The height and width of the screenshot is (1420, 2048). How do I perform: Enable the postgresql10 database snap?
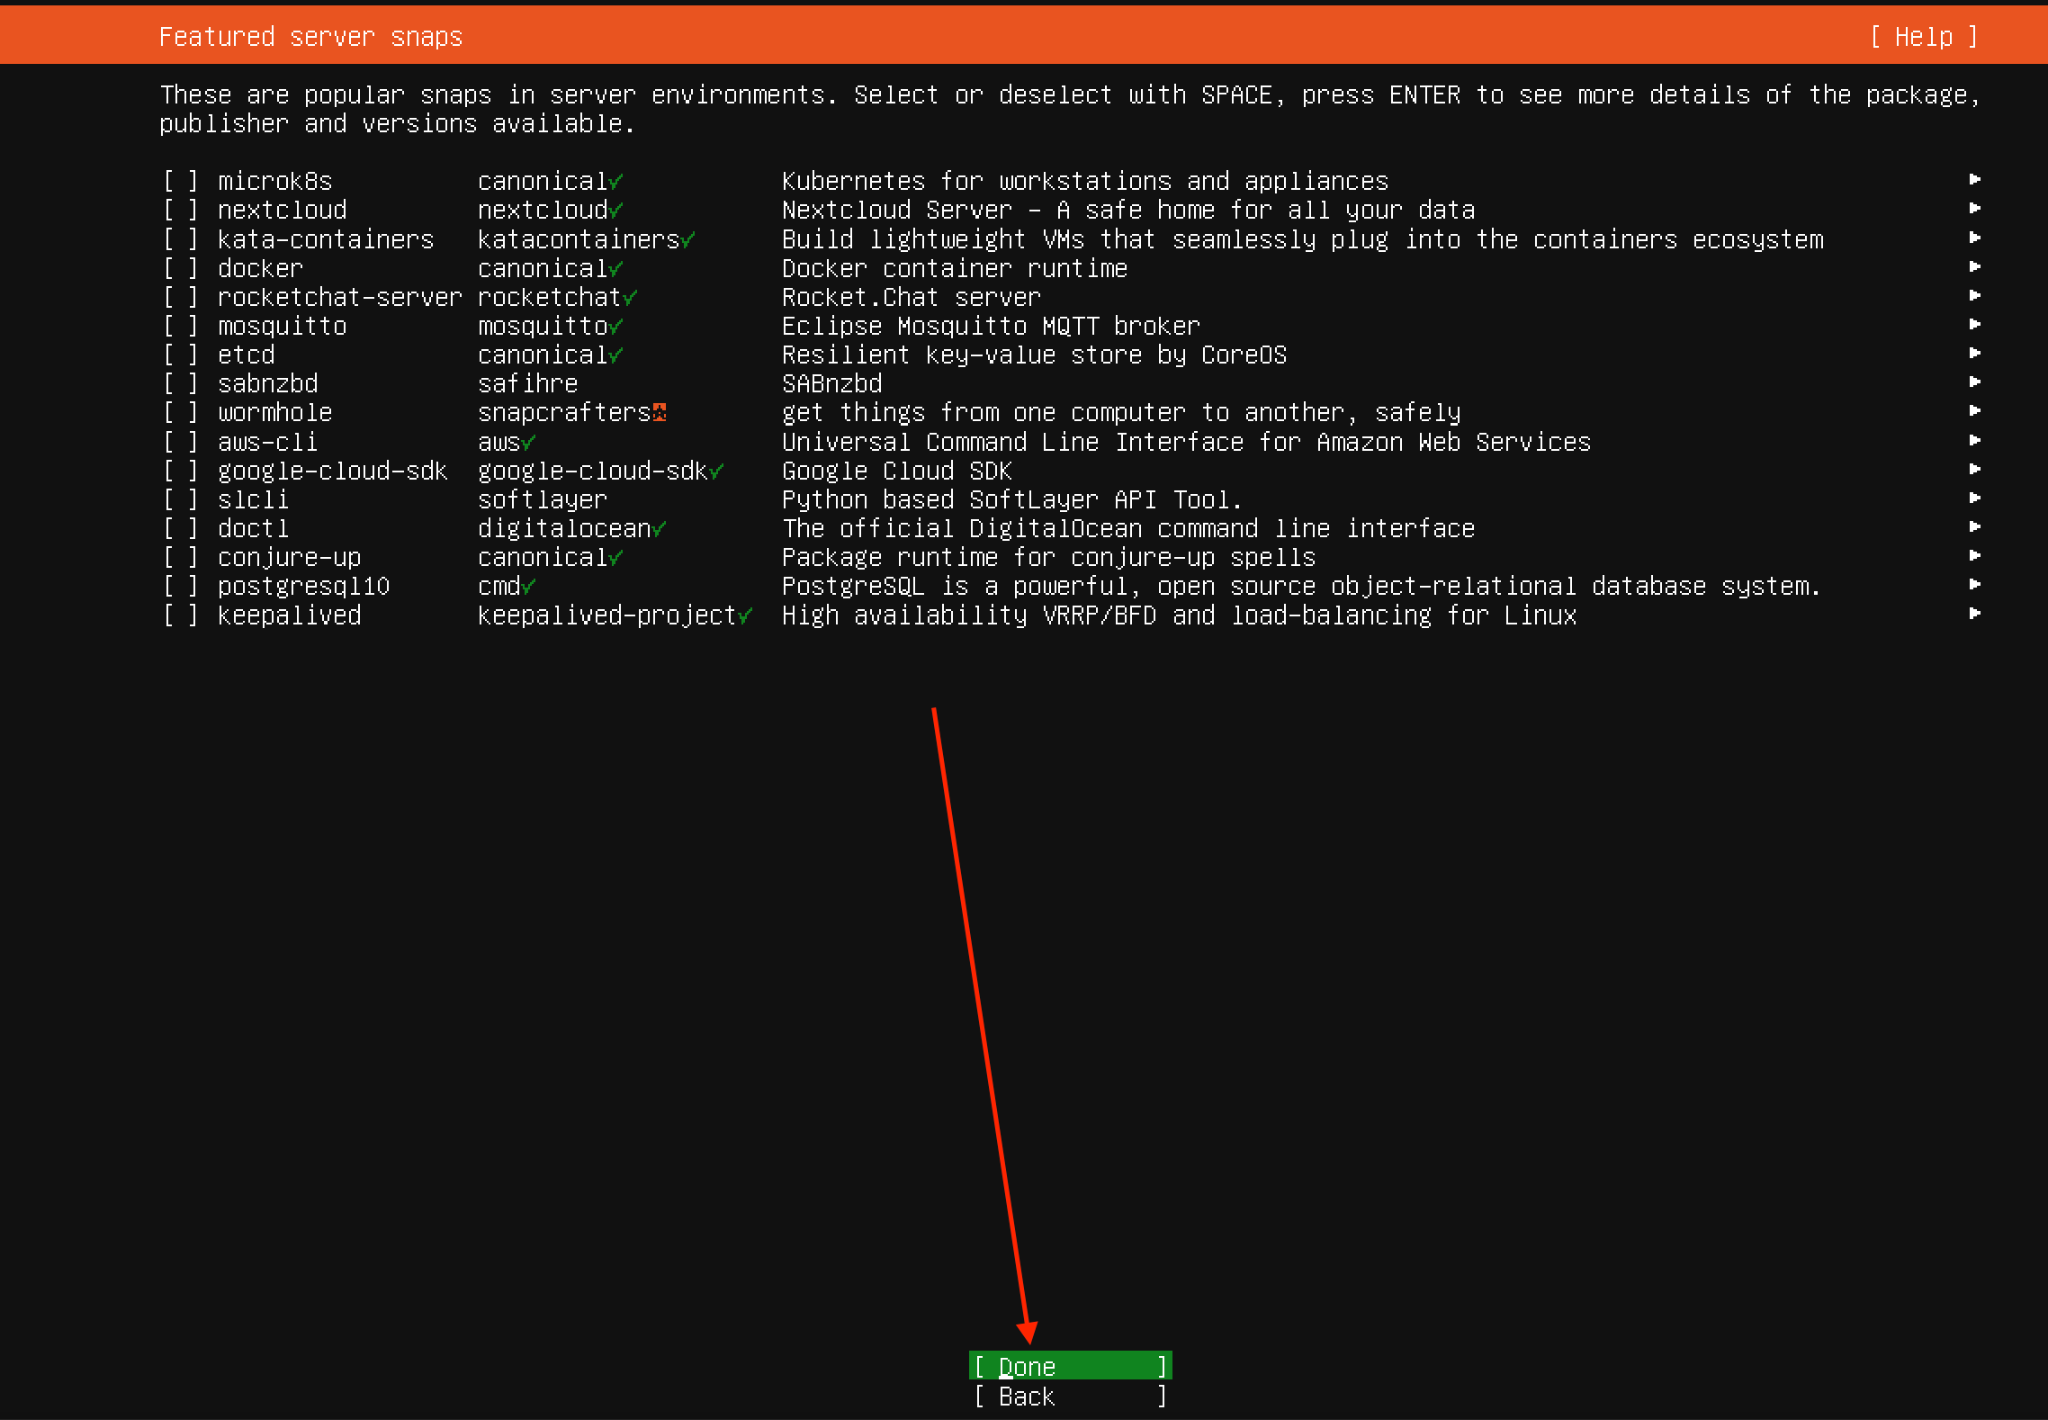click(178, 586)
